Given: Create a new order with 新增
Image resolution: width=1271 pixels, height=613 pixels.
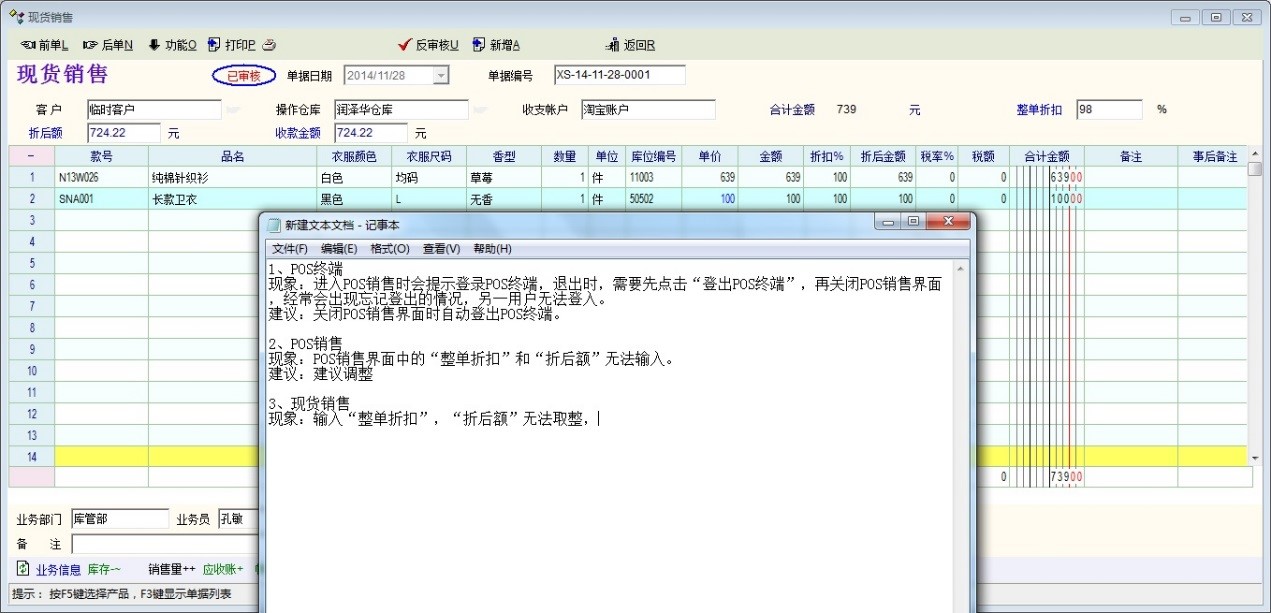Looking at the screenshot, I should pyautogui.click(x=496, y=45).
